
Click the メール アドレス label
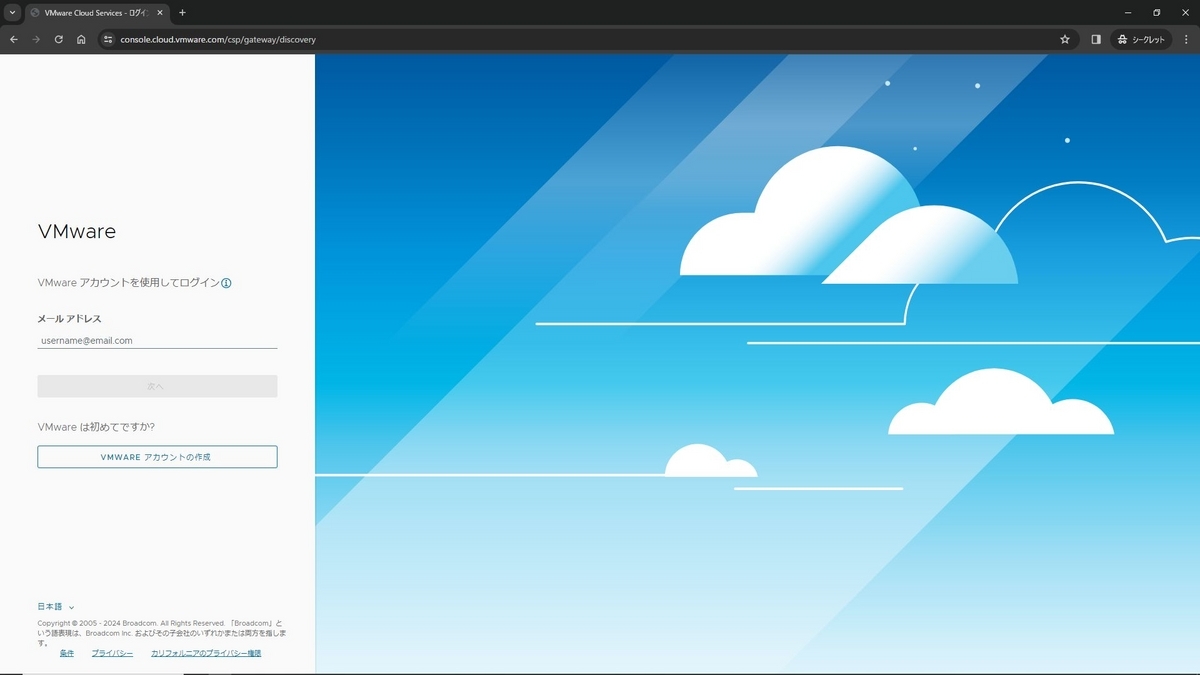click(x=70, y=319)
